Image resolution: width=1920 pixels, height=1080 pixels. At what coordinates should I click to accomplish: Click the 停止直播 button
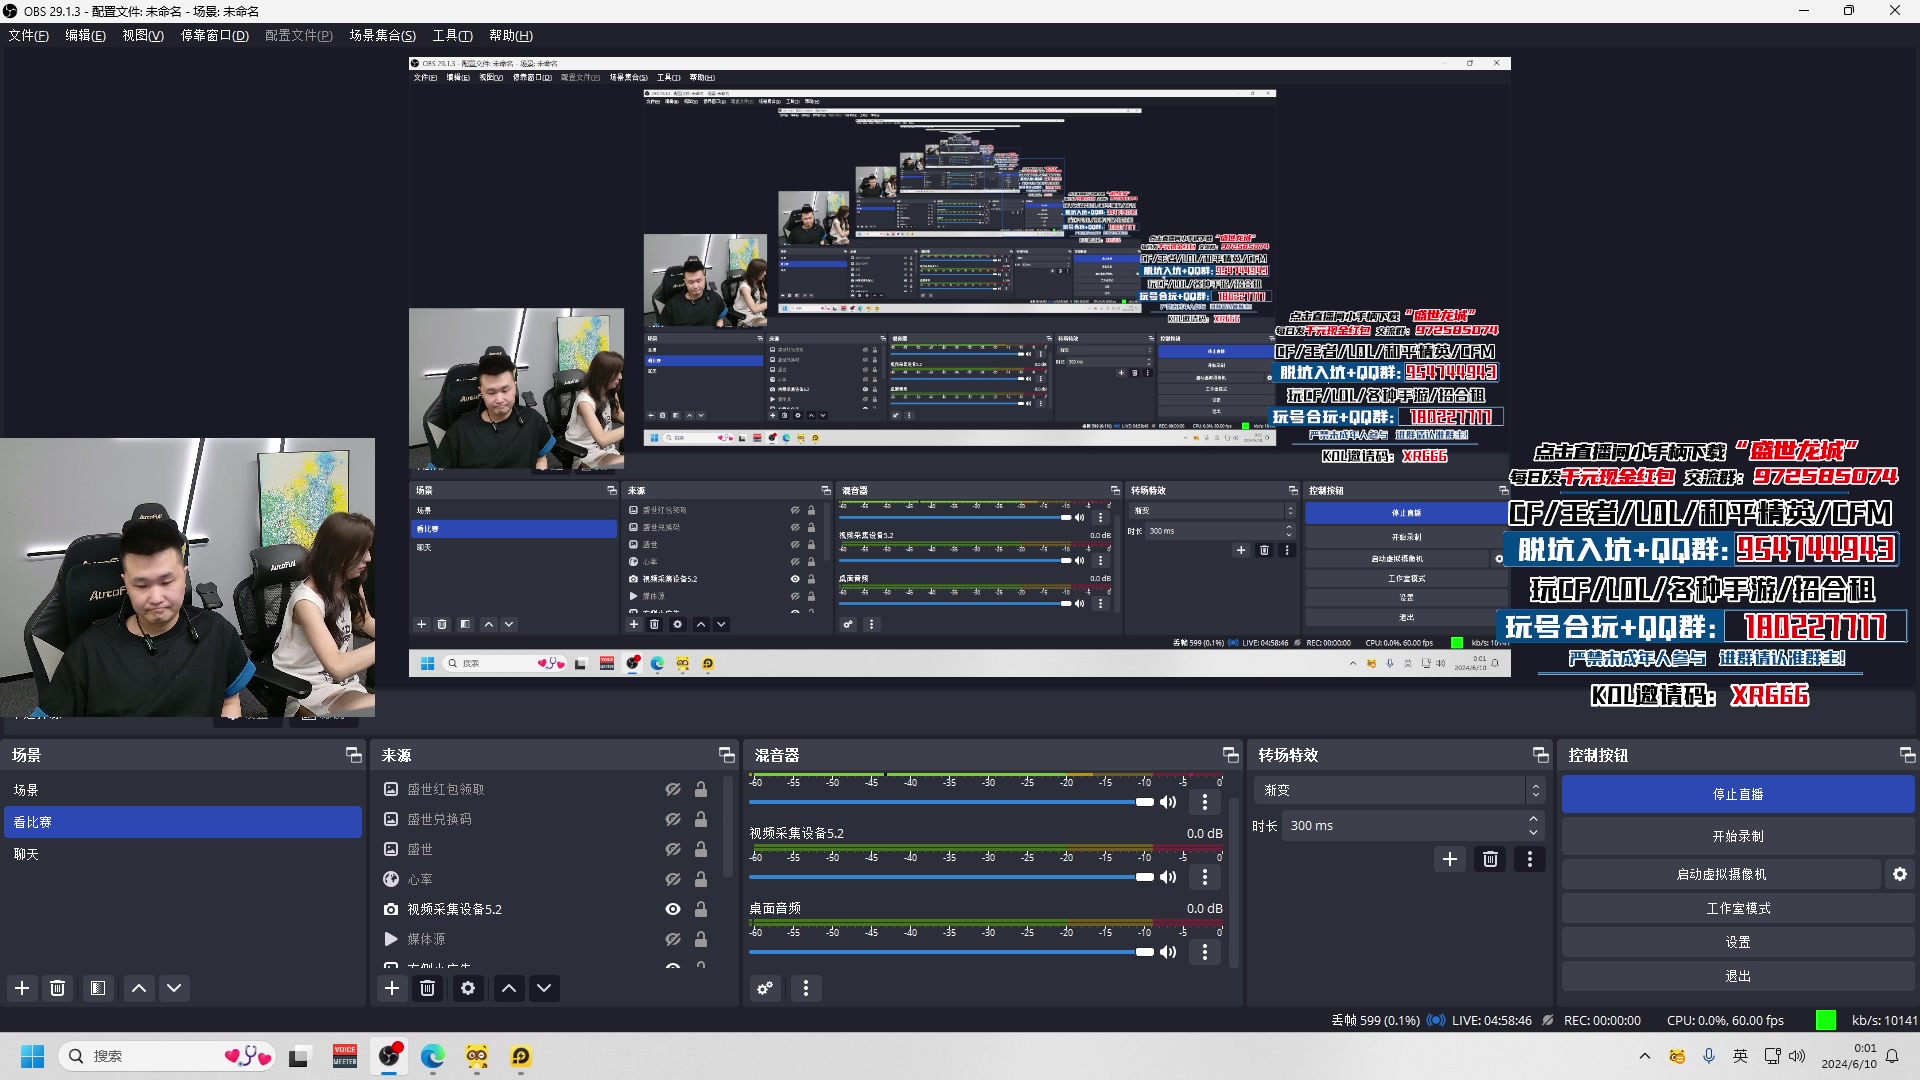[x=1737, y=794]
